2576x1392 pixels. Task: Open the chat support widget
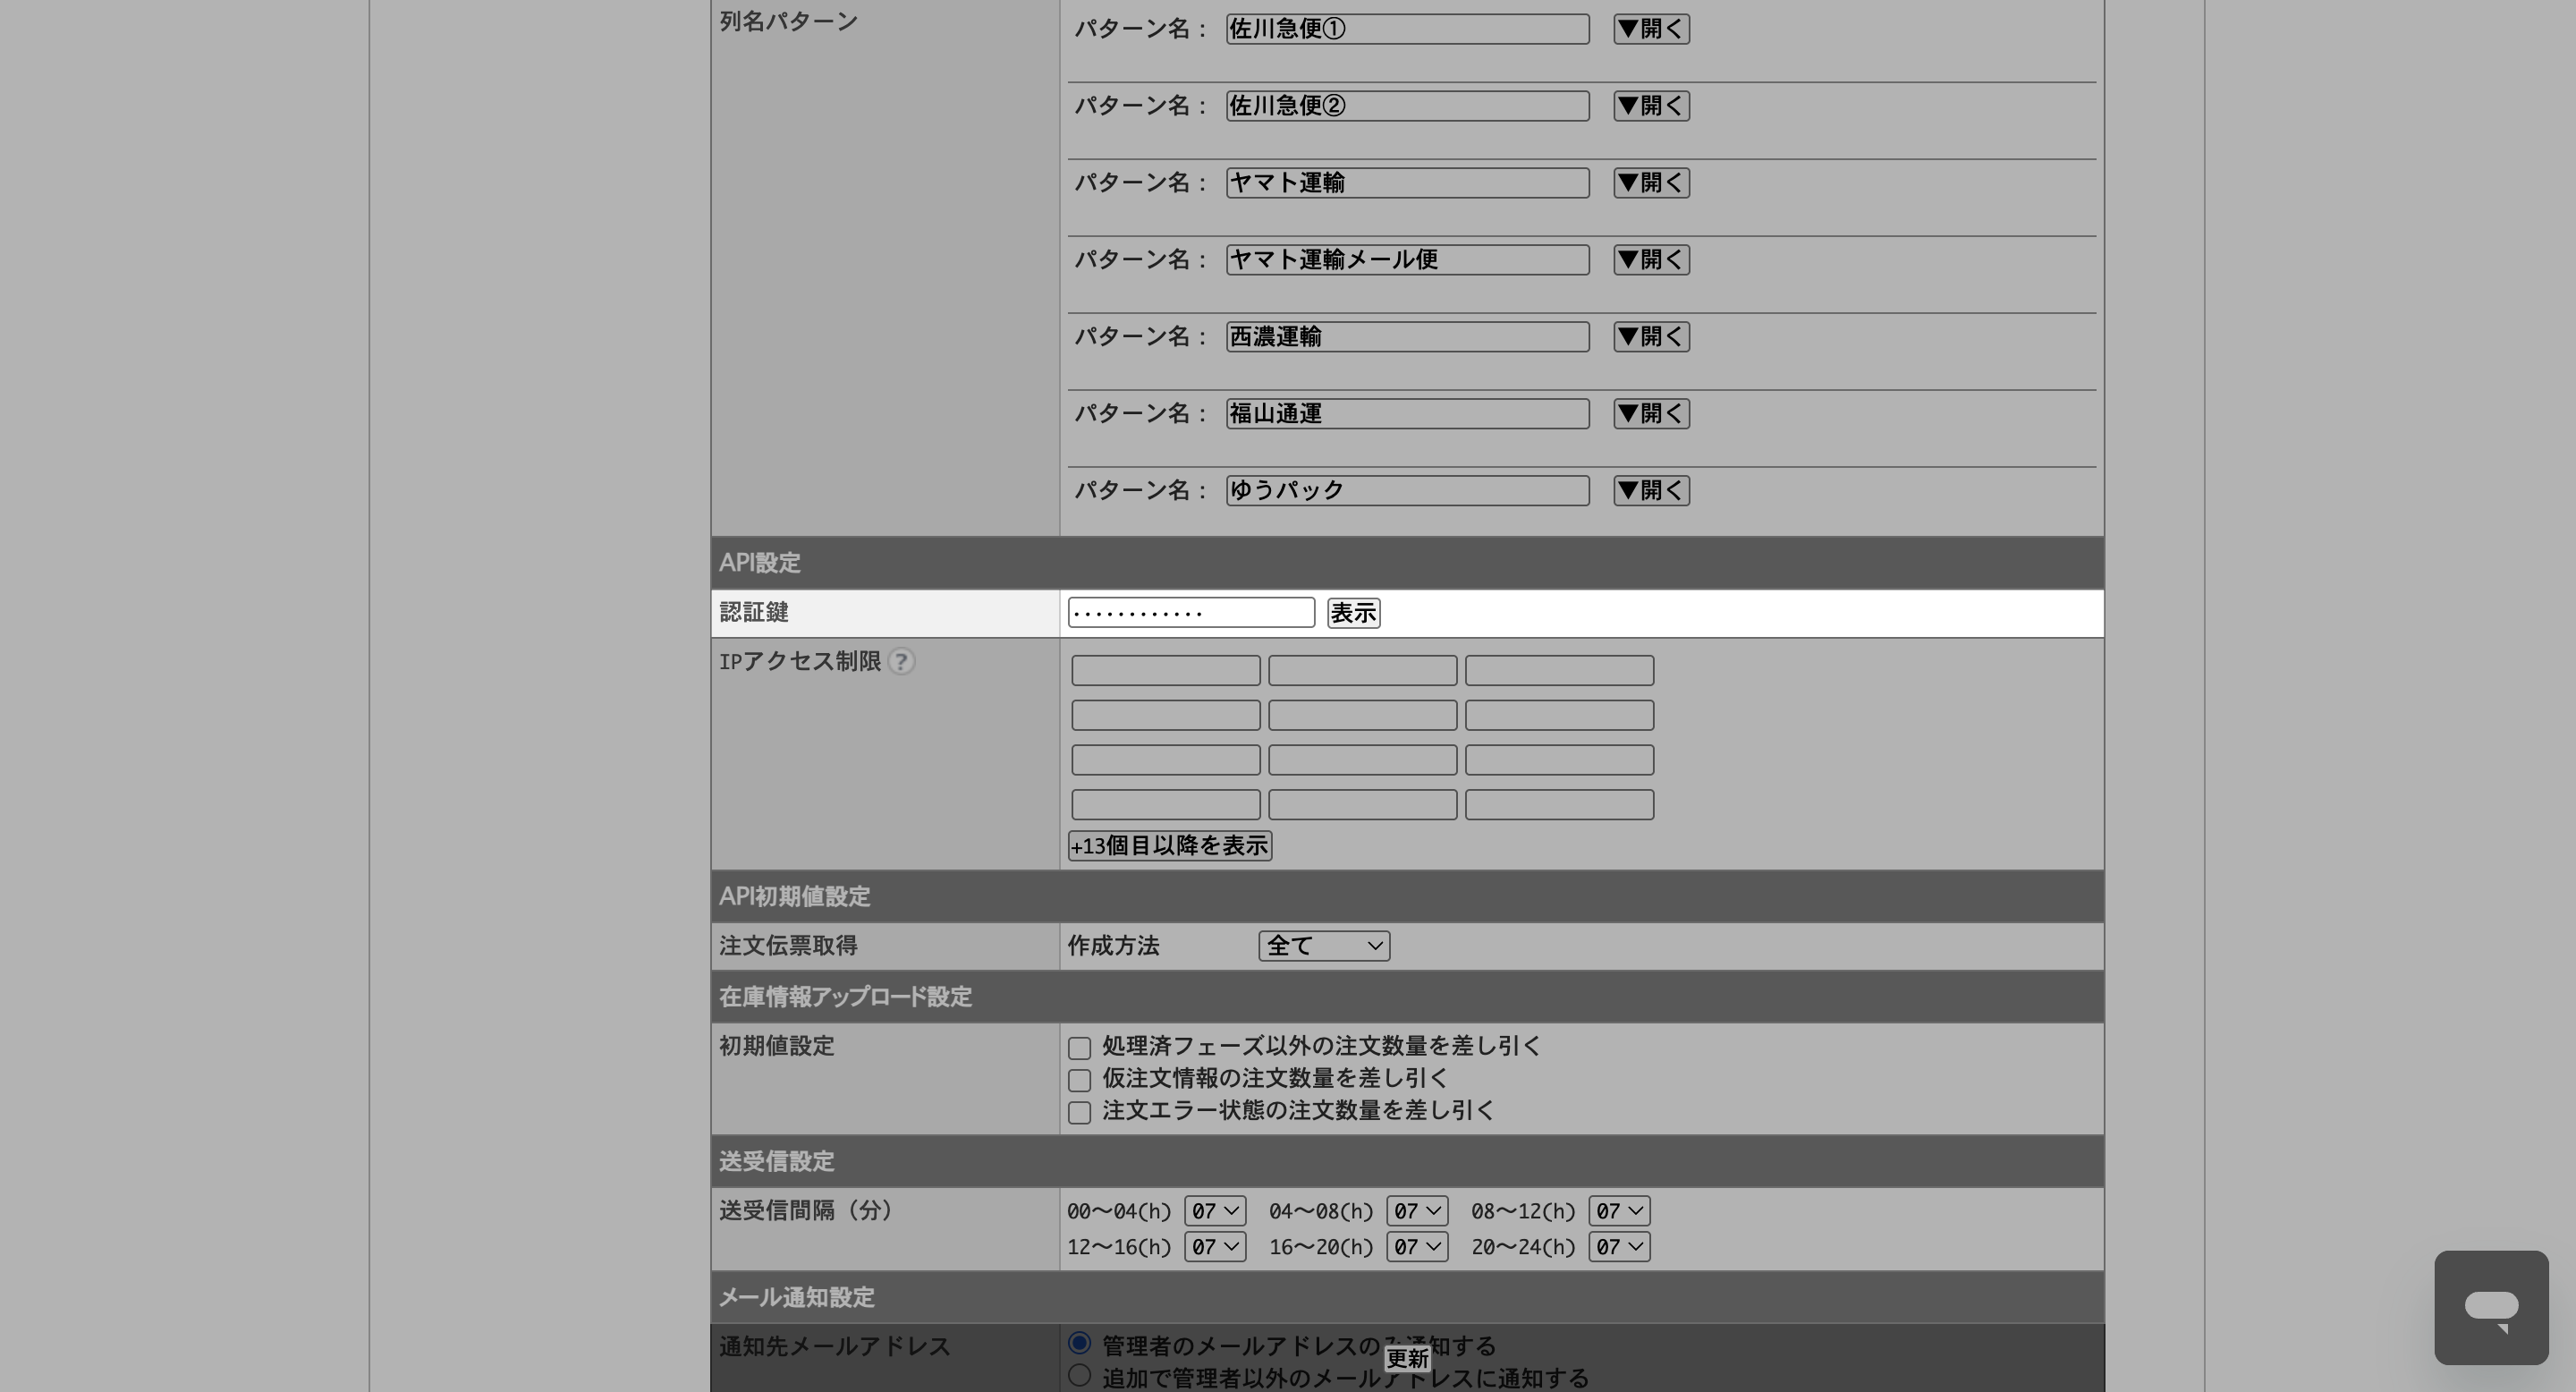coord(2490,1307)
